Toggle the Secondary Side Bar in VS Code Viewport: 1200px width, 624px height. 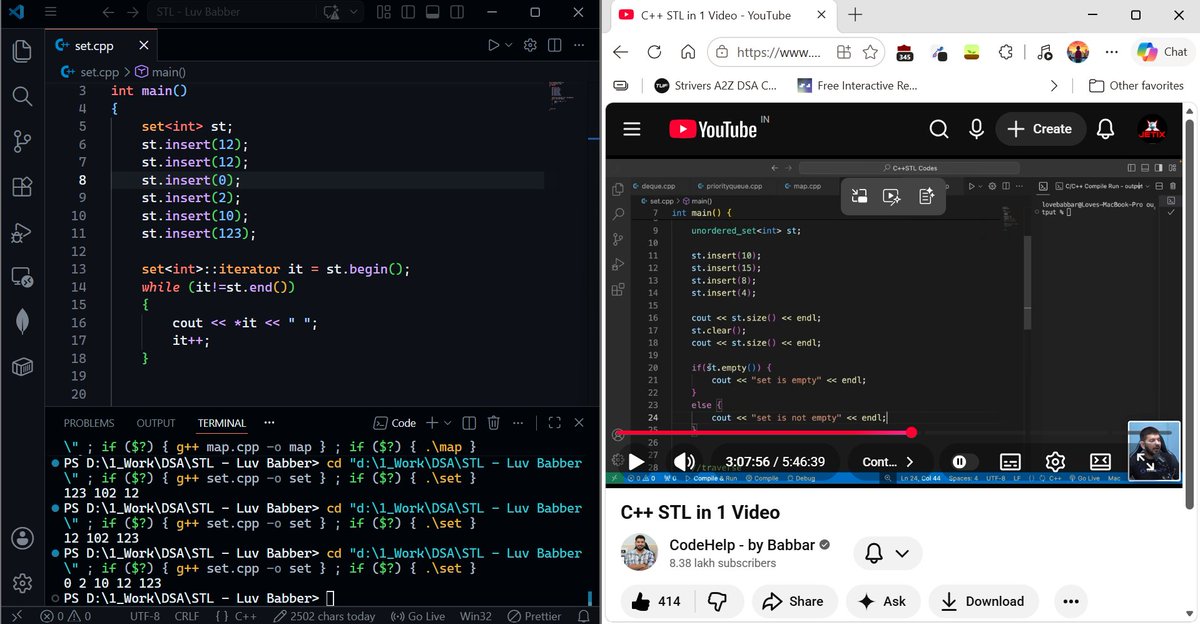(455, 12)
